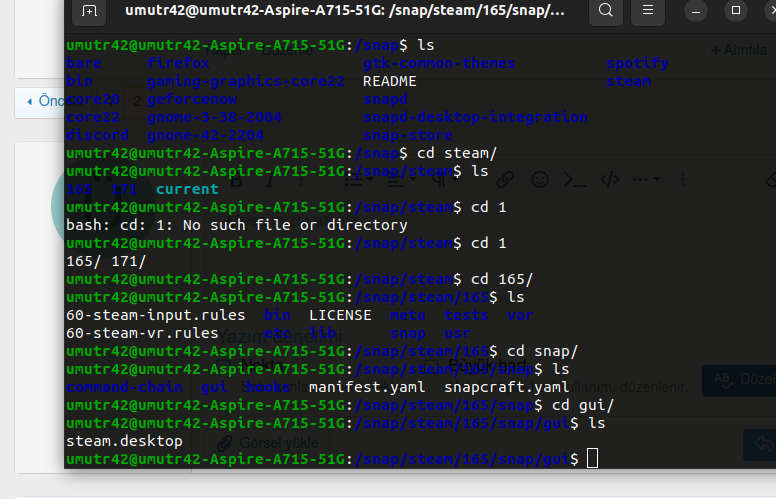Click the 'cd gui/' command text

click(x=583, y=405)
